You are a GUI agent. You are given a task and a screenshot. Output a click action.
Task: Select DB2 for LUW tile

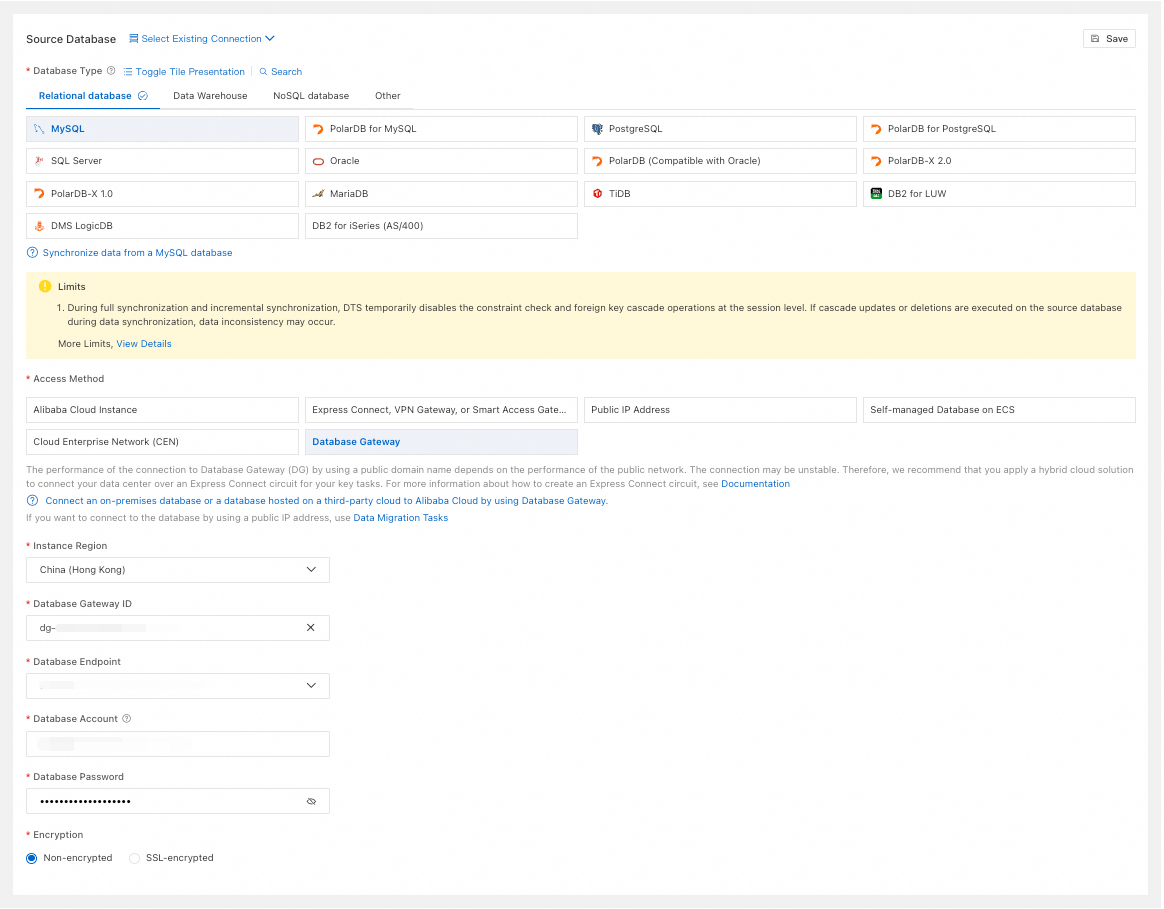pyautogui.click(x=999, y=194)
